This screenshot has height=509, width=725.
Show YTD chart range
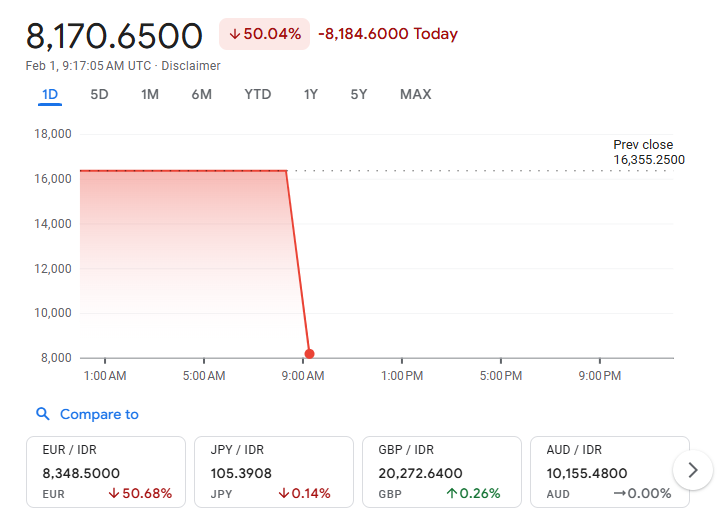tap(257, 94)
